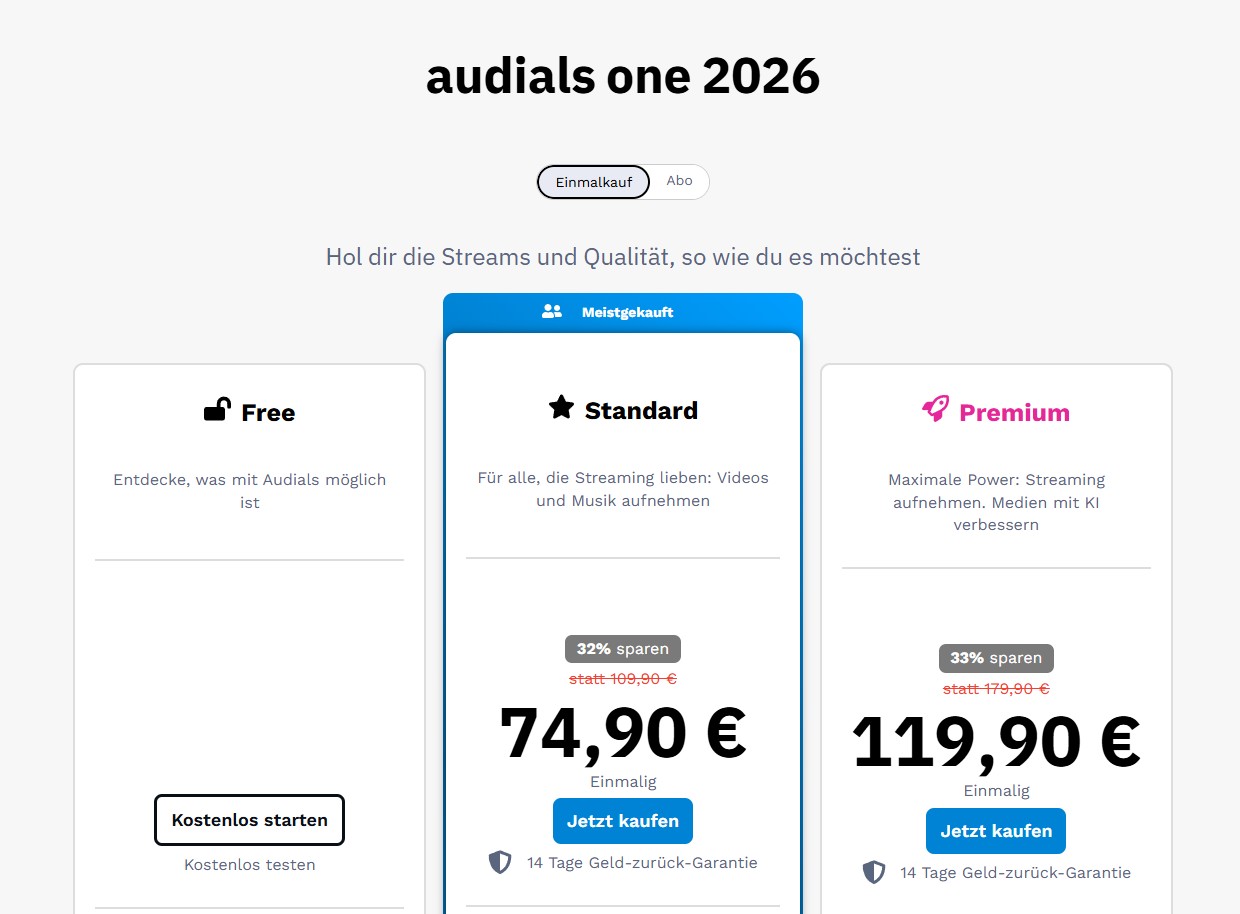The height and width of the screenshot is (914, 1240).
Task: Switch to the Abo pricing option
Action: tap(679, 181)
